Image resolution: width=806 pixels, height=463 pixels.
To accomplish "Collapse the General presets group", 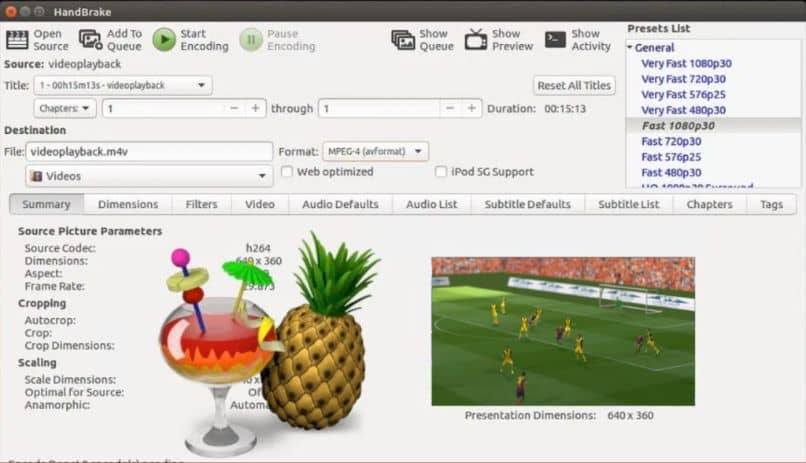I will point(630,47).
